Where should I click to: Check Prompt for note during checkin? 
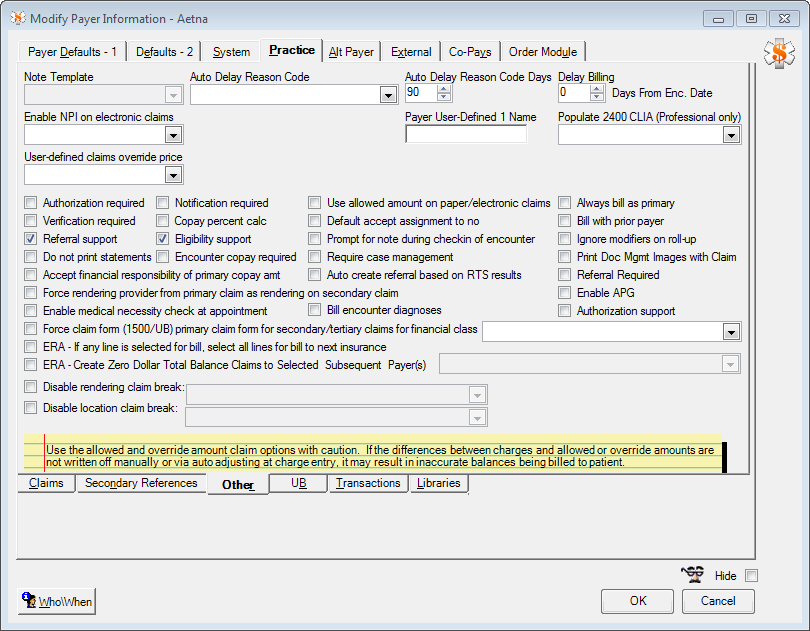(314, 239)
